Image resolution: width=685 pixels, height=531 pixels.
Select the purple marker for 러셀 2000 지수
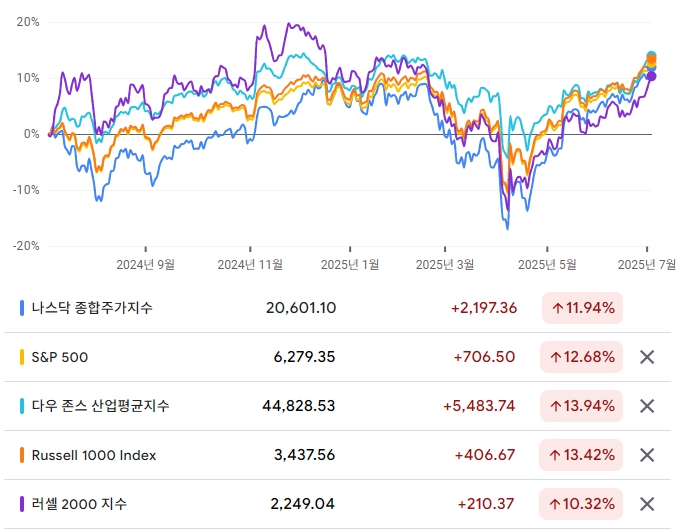point(22,504)
